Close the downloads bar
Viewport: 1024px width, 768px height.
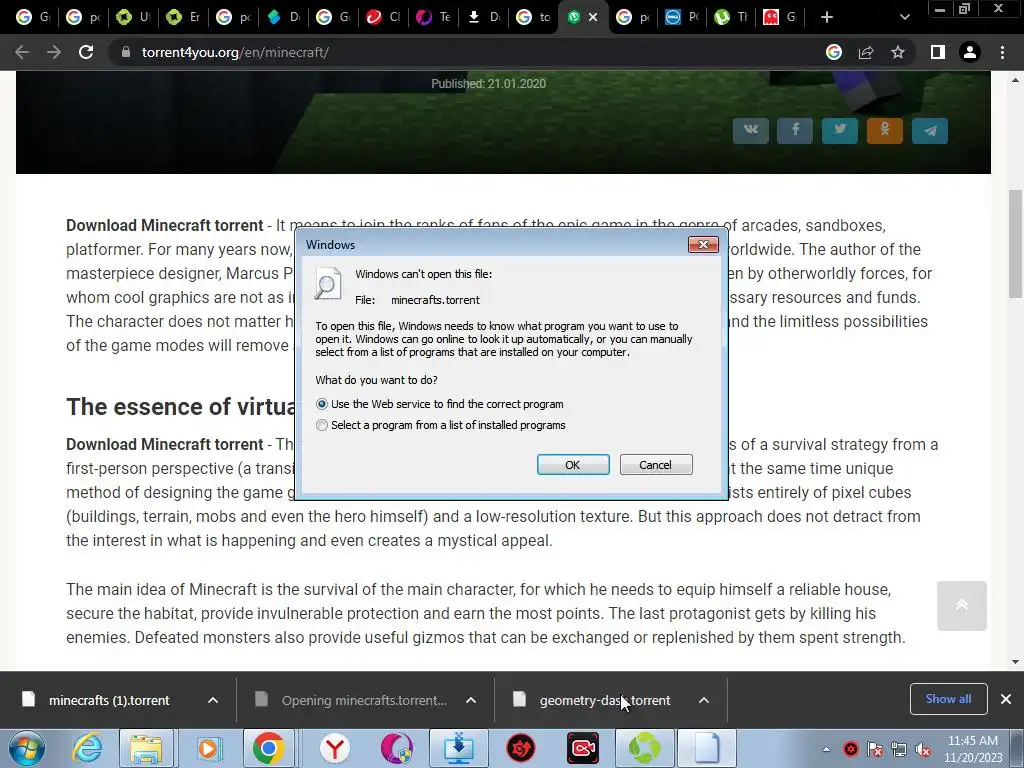1006,699
